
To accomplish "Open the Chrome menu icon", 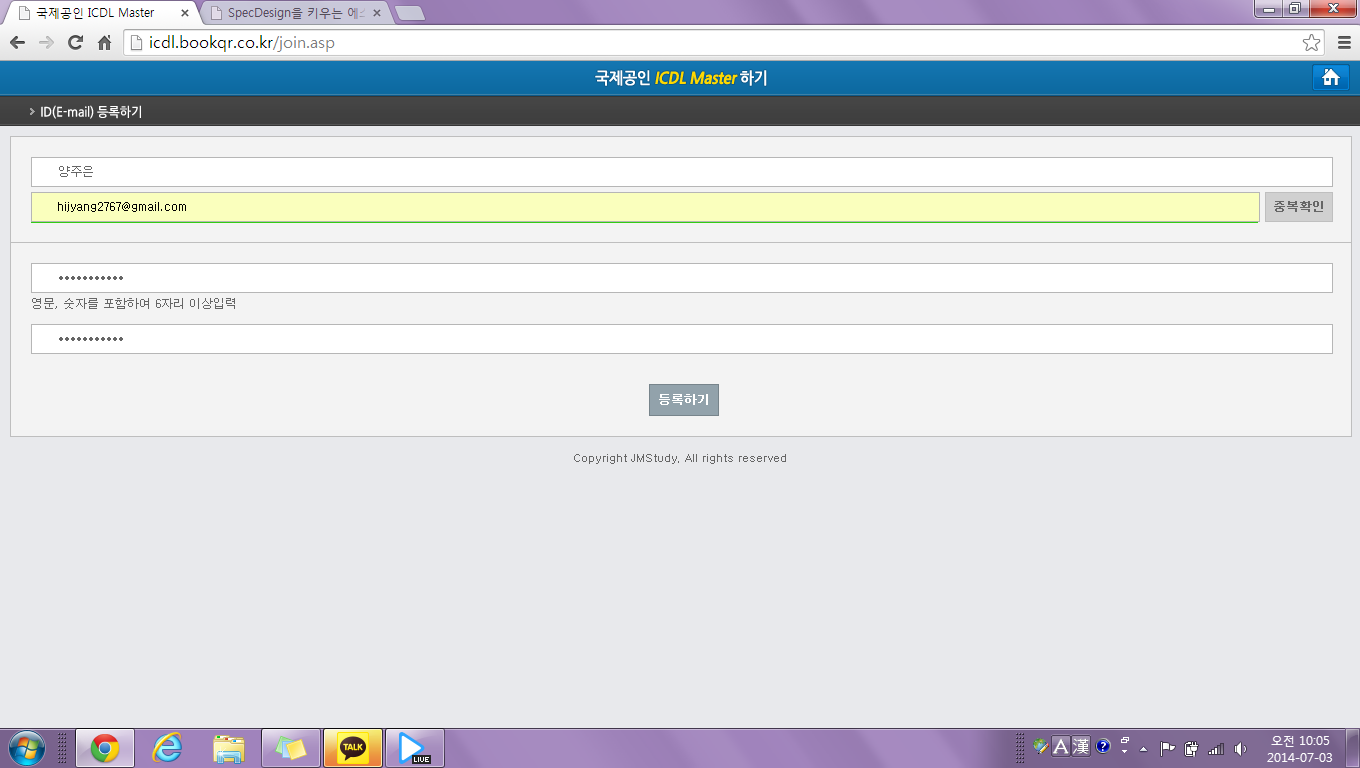I will click(1343, 42).
